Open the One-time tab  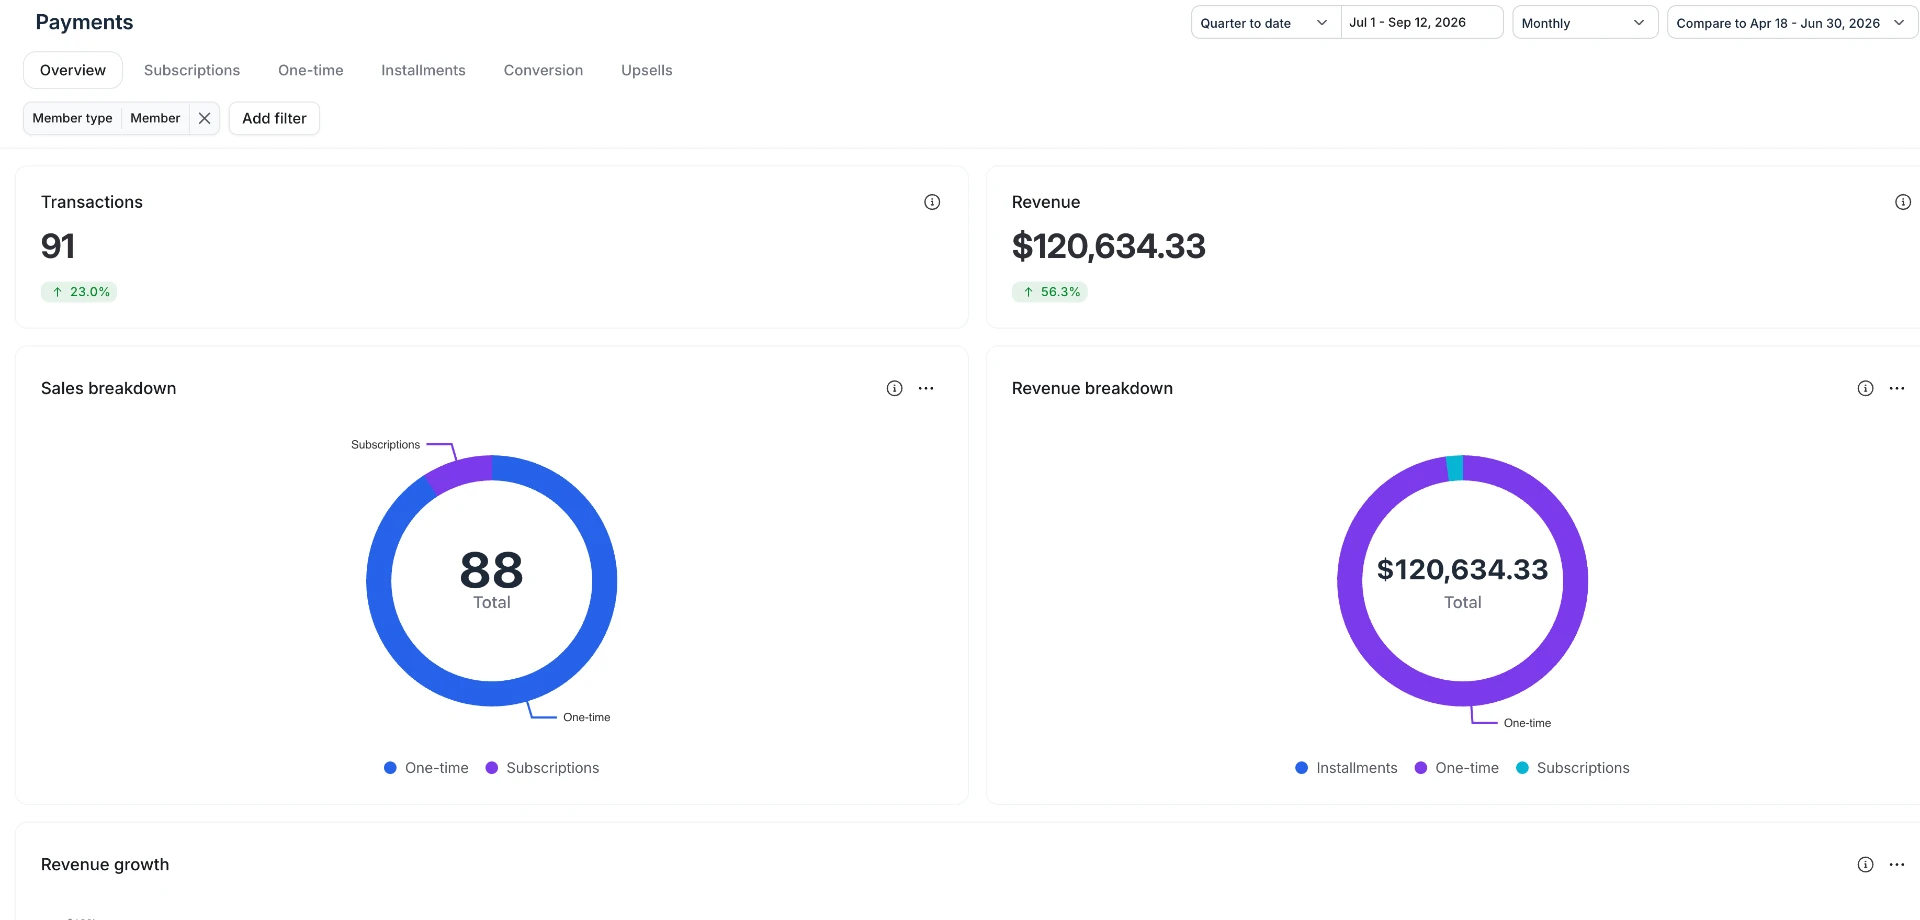click(x=311, y=70)
